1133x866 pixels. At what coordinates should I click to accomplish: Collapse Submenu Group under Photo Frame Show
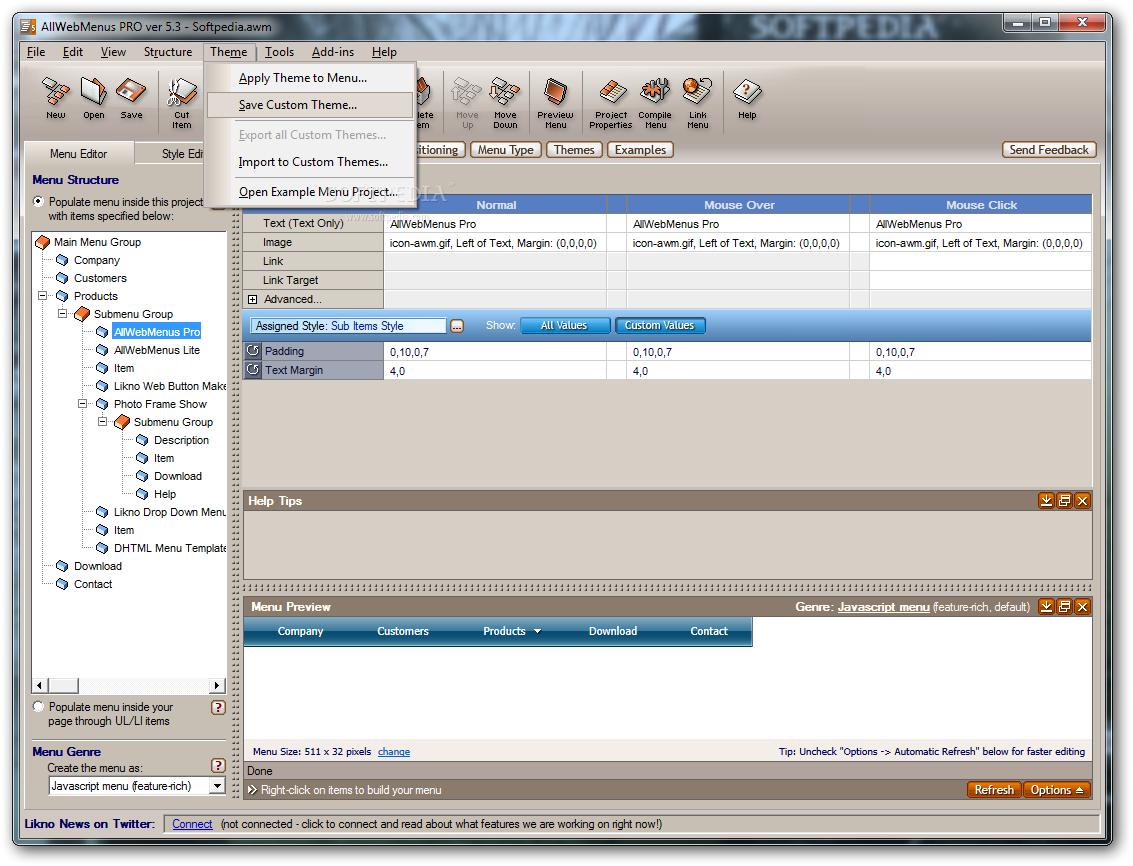[x=103, y=421]
